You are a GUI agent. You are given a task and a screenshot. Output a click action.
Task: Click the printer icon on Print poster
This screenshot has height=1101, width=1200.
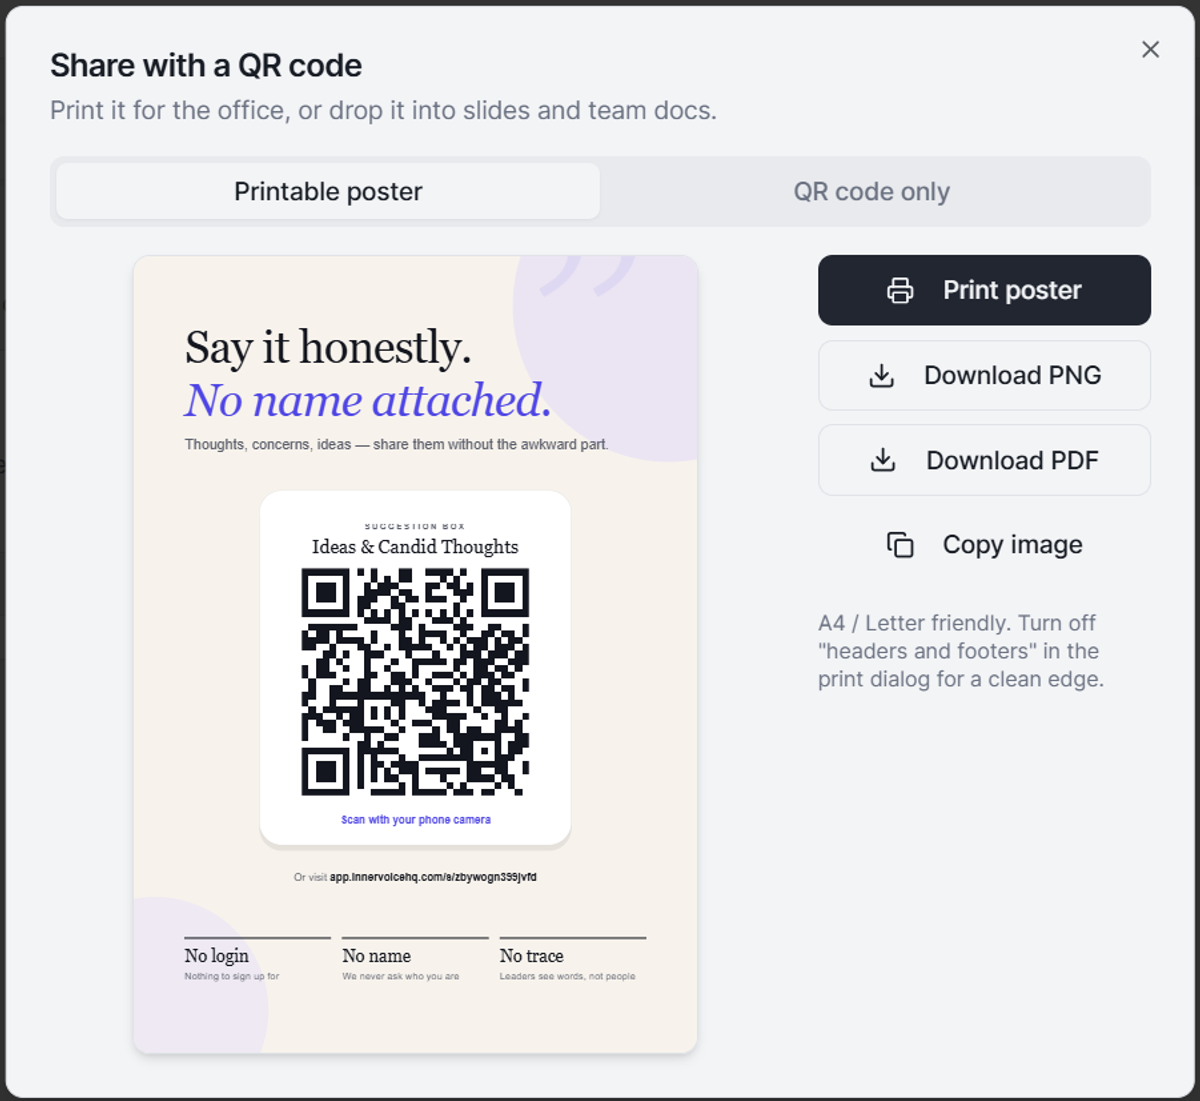point(900,290)
